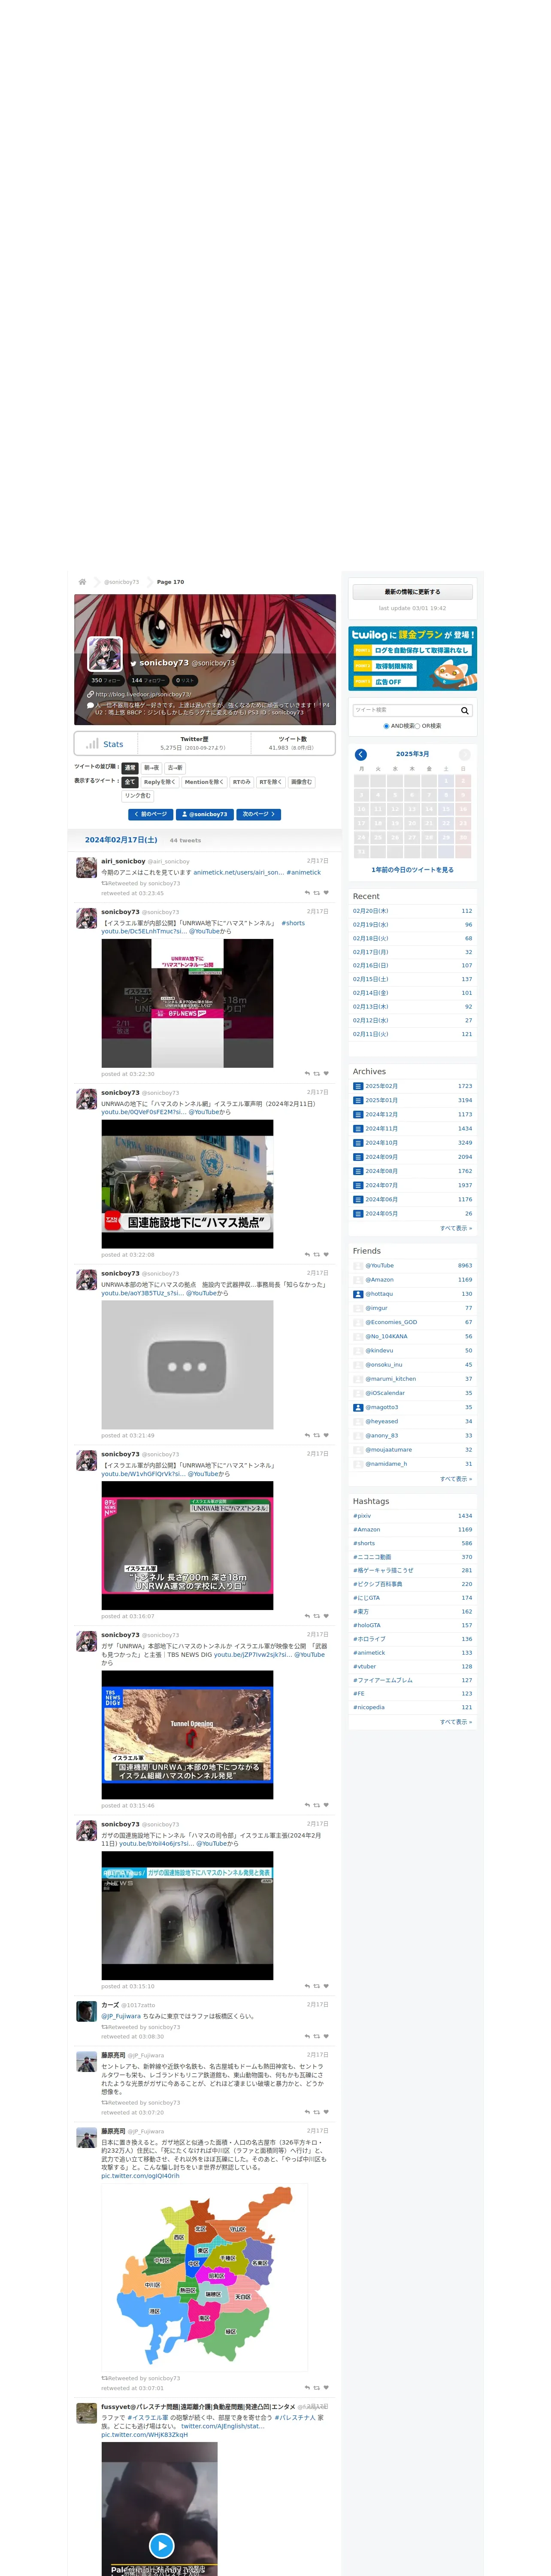Open the Stats chart icon
Image resolution: width=551 pixels, height=2576 pixels.
pos(92,744)
